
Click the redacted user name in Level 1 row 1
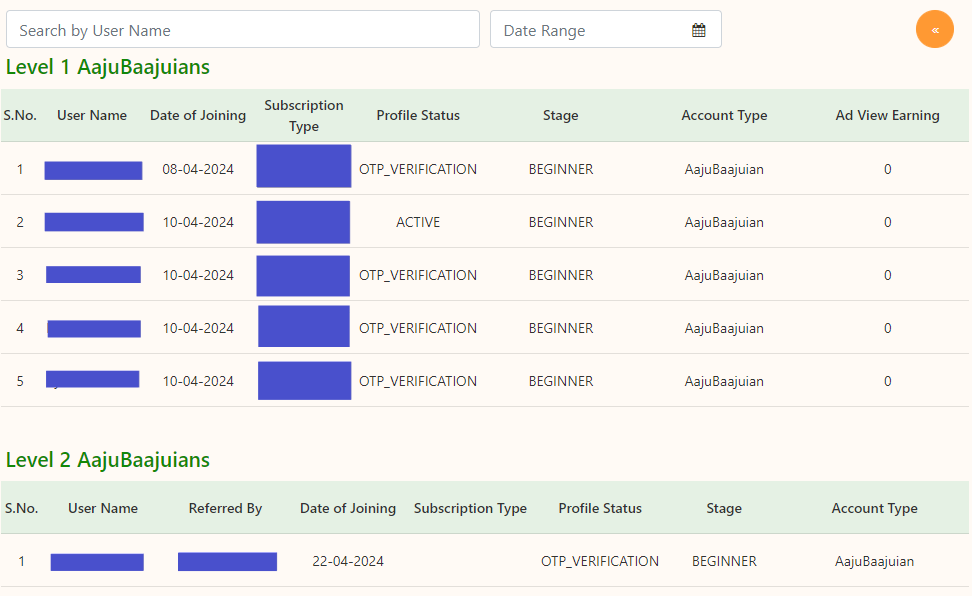pos(93,170)
